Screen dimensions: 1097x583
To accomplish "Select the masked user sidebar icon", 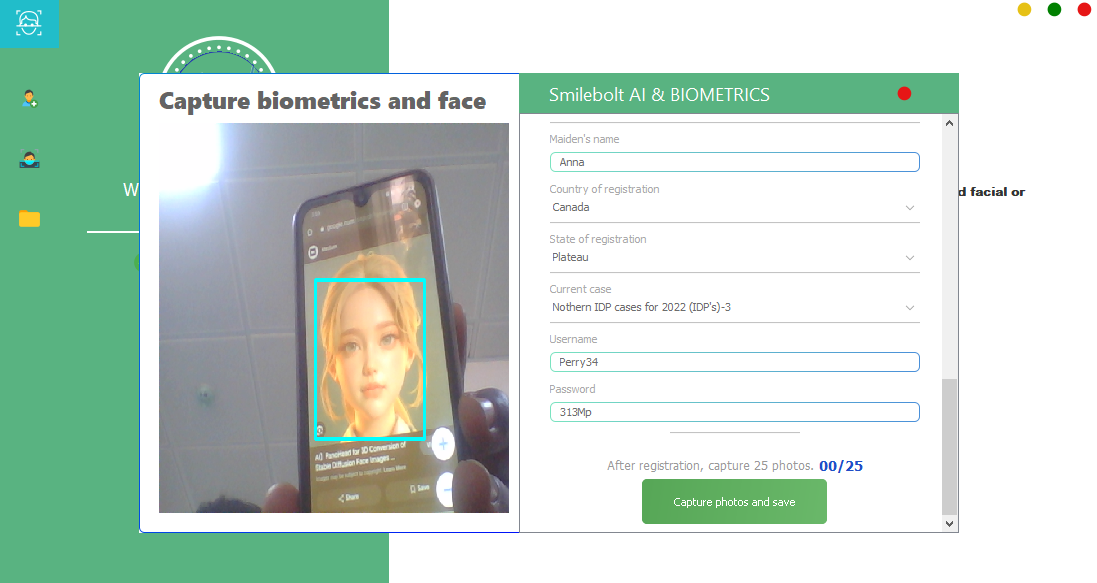I will [29, 160].
